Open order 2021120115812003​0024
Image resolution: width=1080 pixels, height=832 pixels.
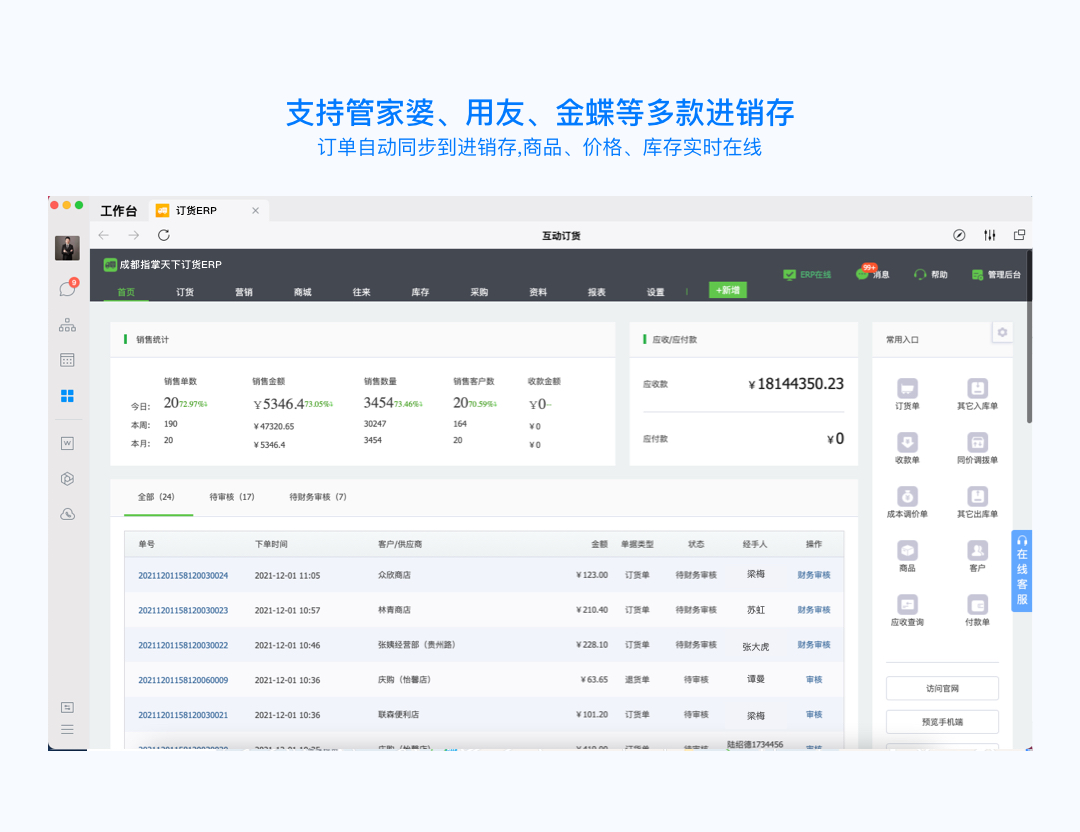click(183, 575)
